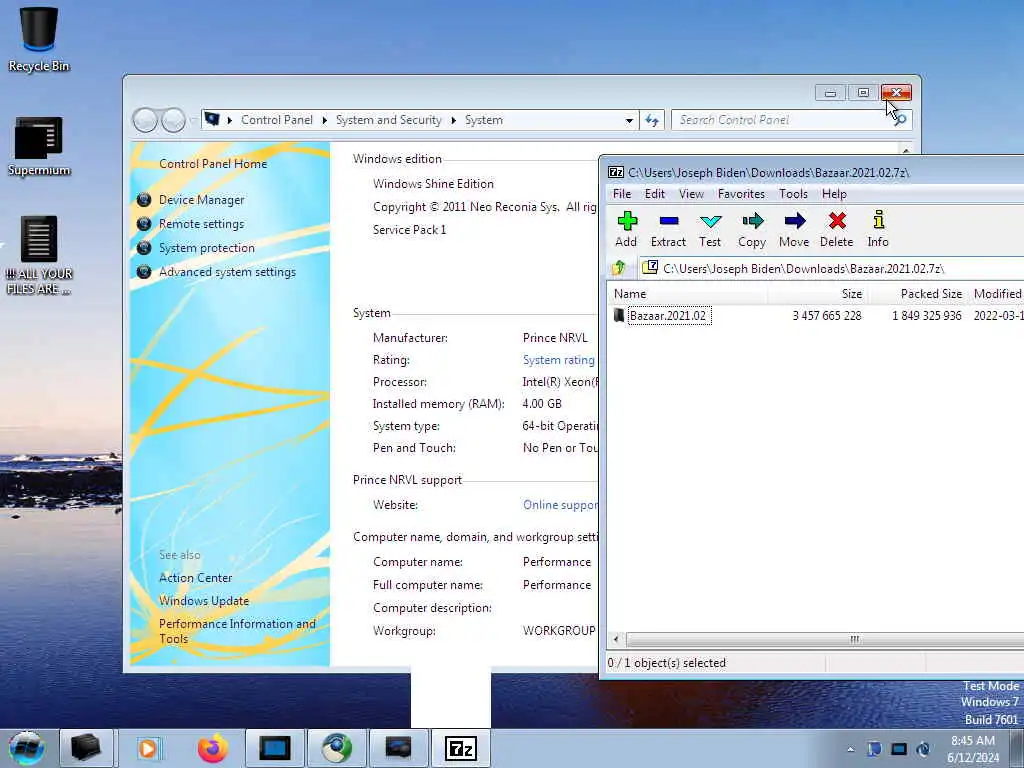Open the Start menu orb

coord(27,748)
